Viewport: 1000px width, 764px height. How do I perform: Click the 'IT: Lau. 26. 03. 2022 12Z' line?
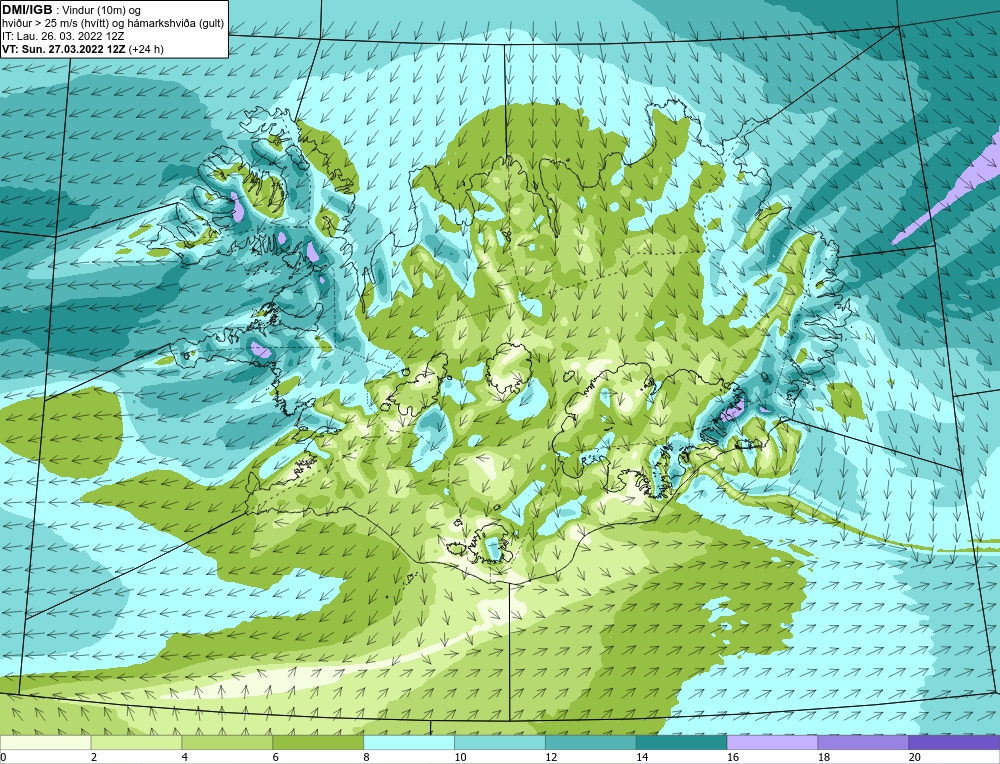tap(63, 36)
